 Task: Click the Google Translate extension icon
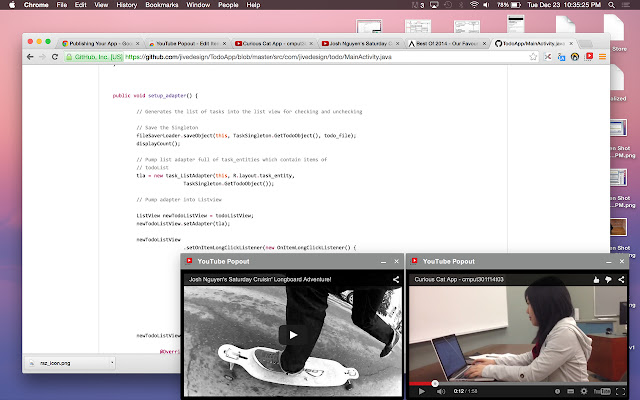(x=561, y=57)
